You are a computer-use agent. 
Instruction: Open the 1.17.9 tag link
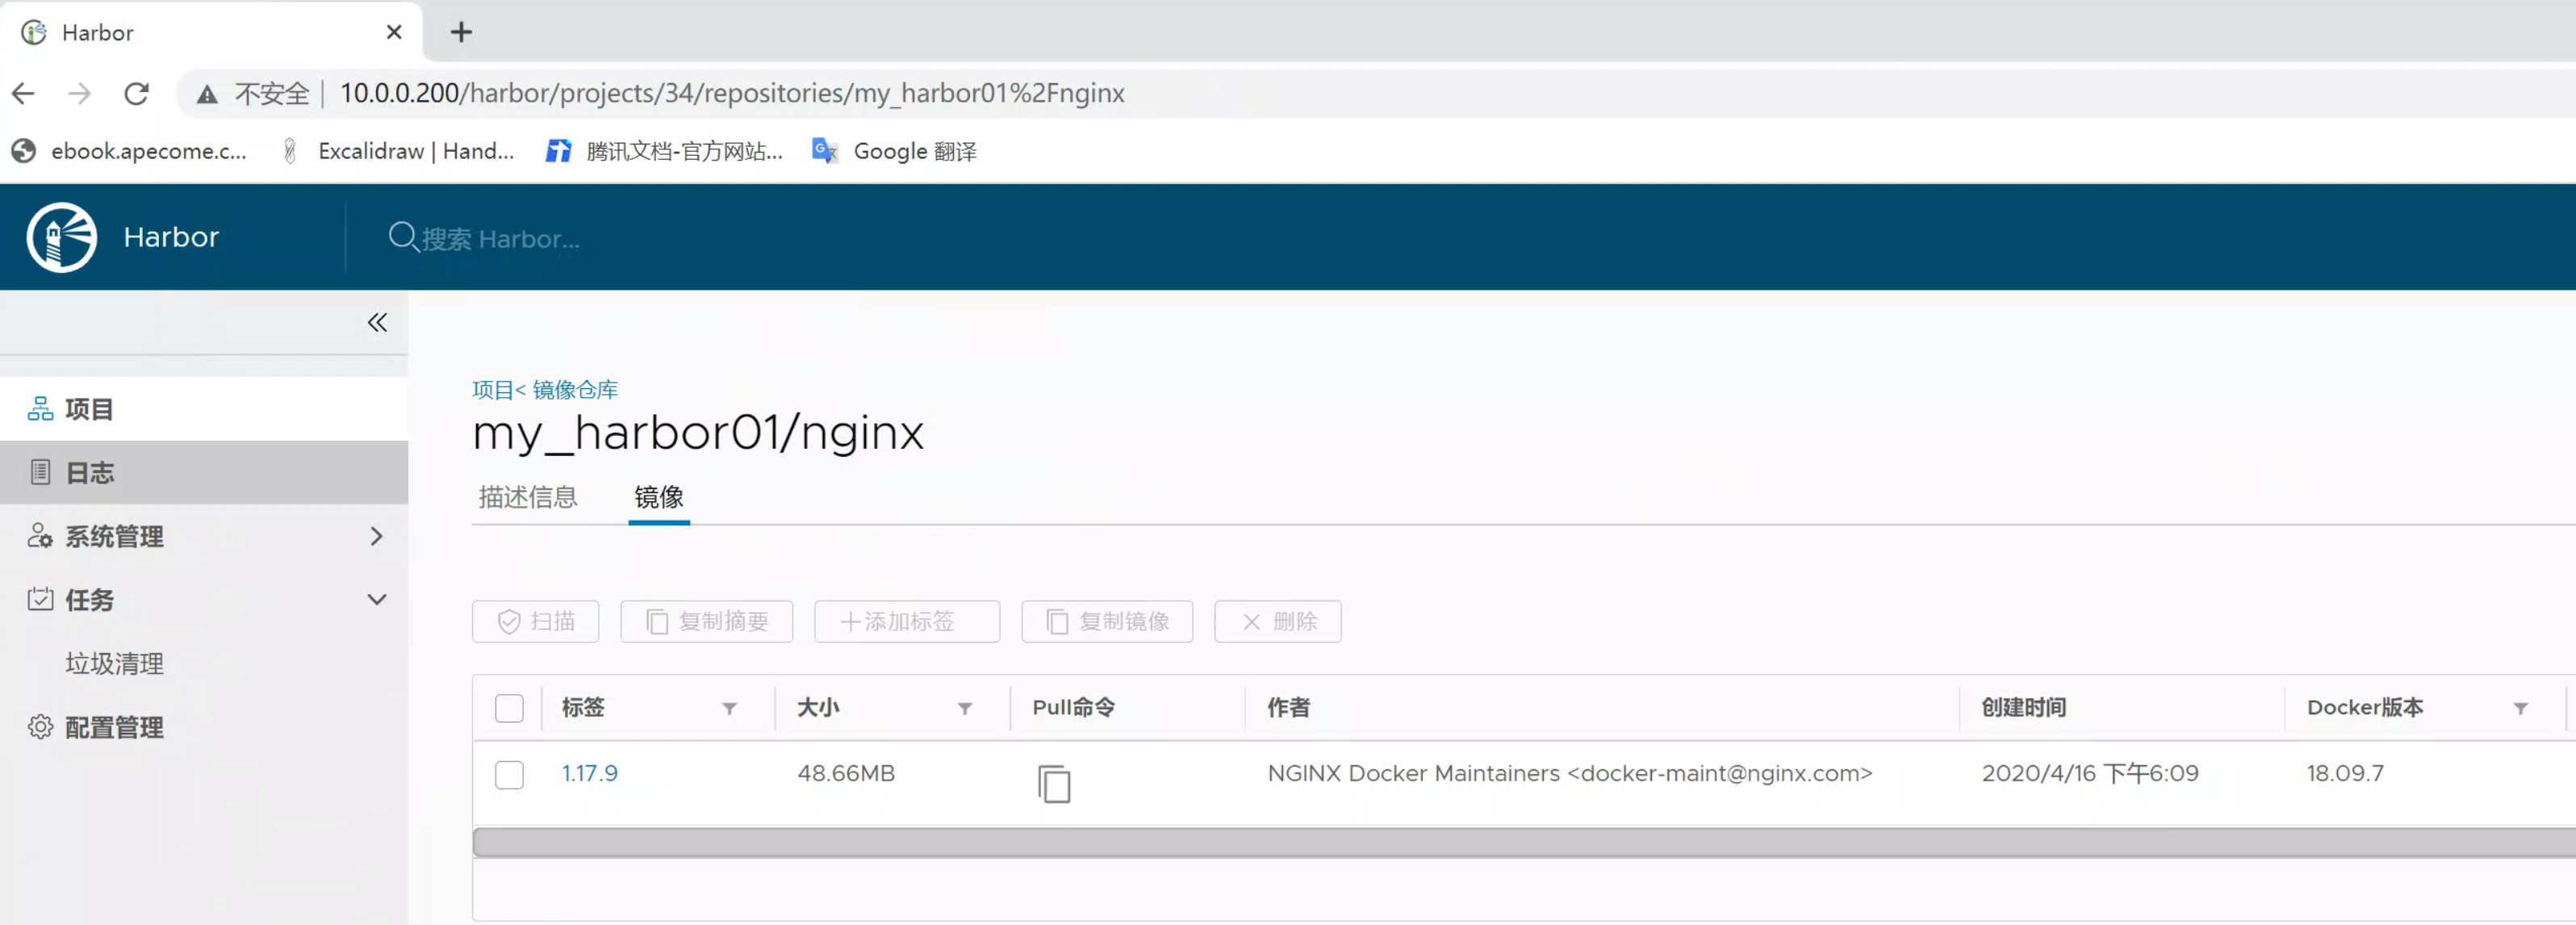589,773
